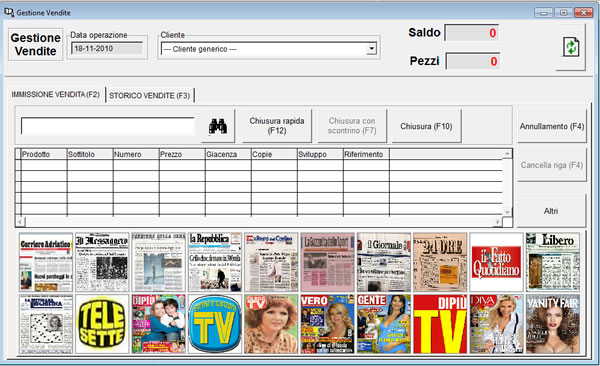Image resolution: width=600 pixels, height=366 pixels.
Task: Select the Dipiù TV red magazine icon
Action: [x=440, y=324]
